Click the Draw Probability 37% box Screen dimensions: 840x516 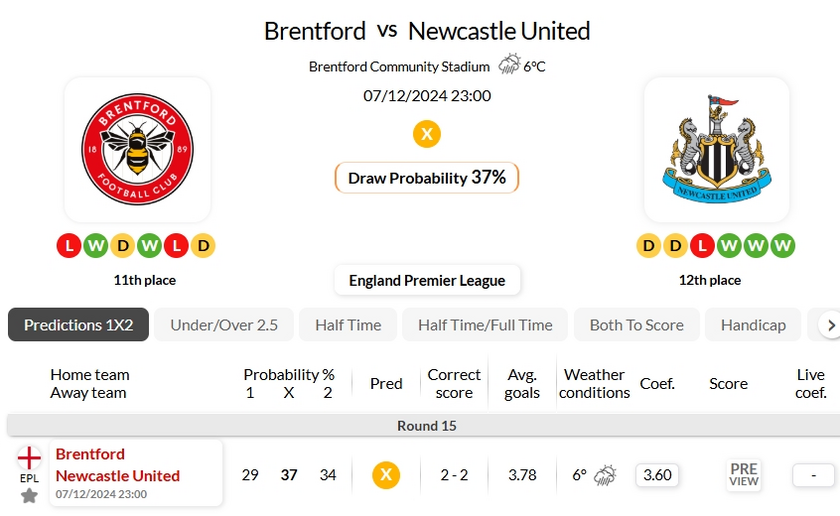tap(427, 178)
